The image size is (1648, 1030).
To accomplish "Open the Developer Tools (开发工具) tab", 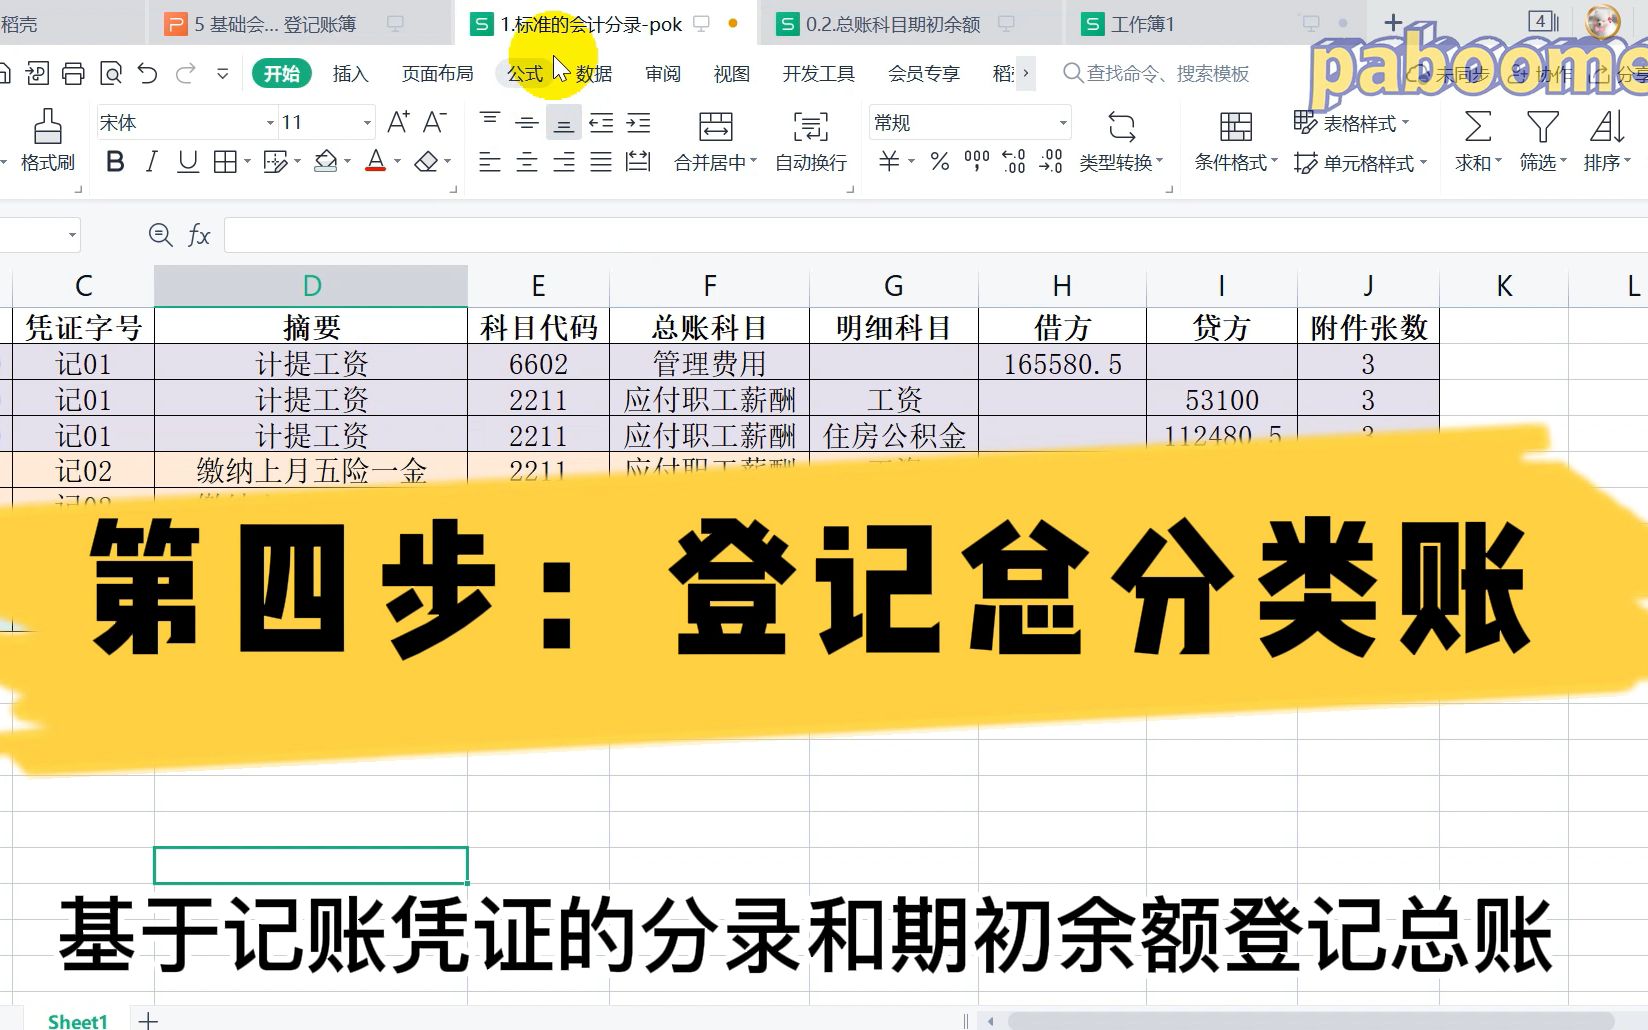I will coord(818,73).
